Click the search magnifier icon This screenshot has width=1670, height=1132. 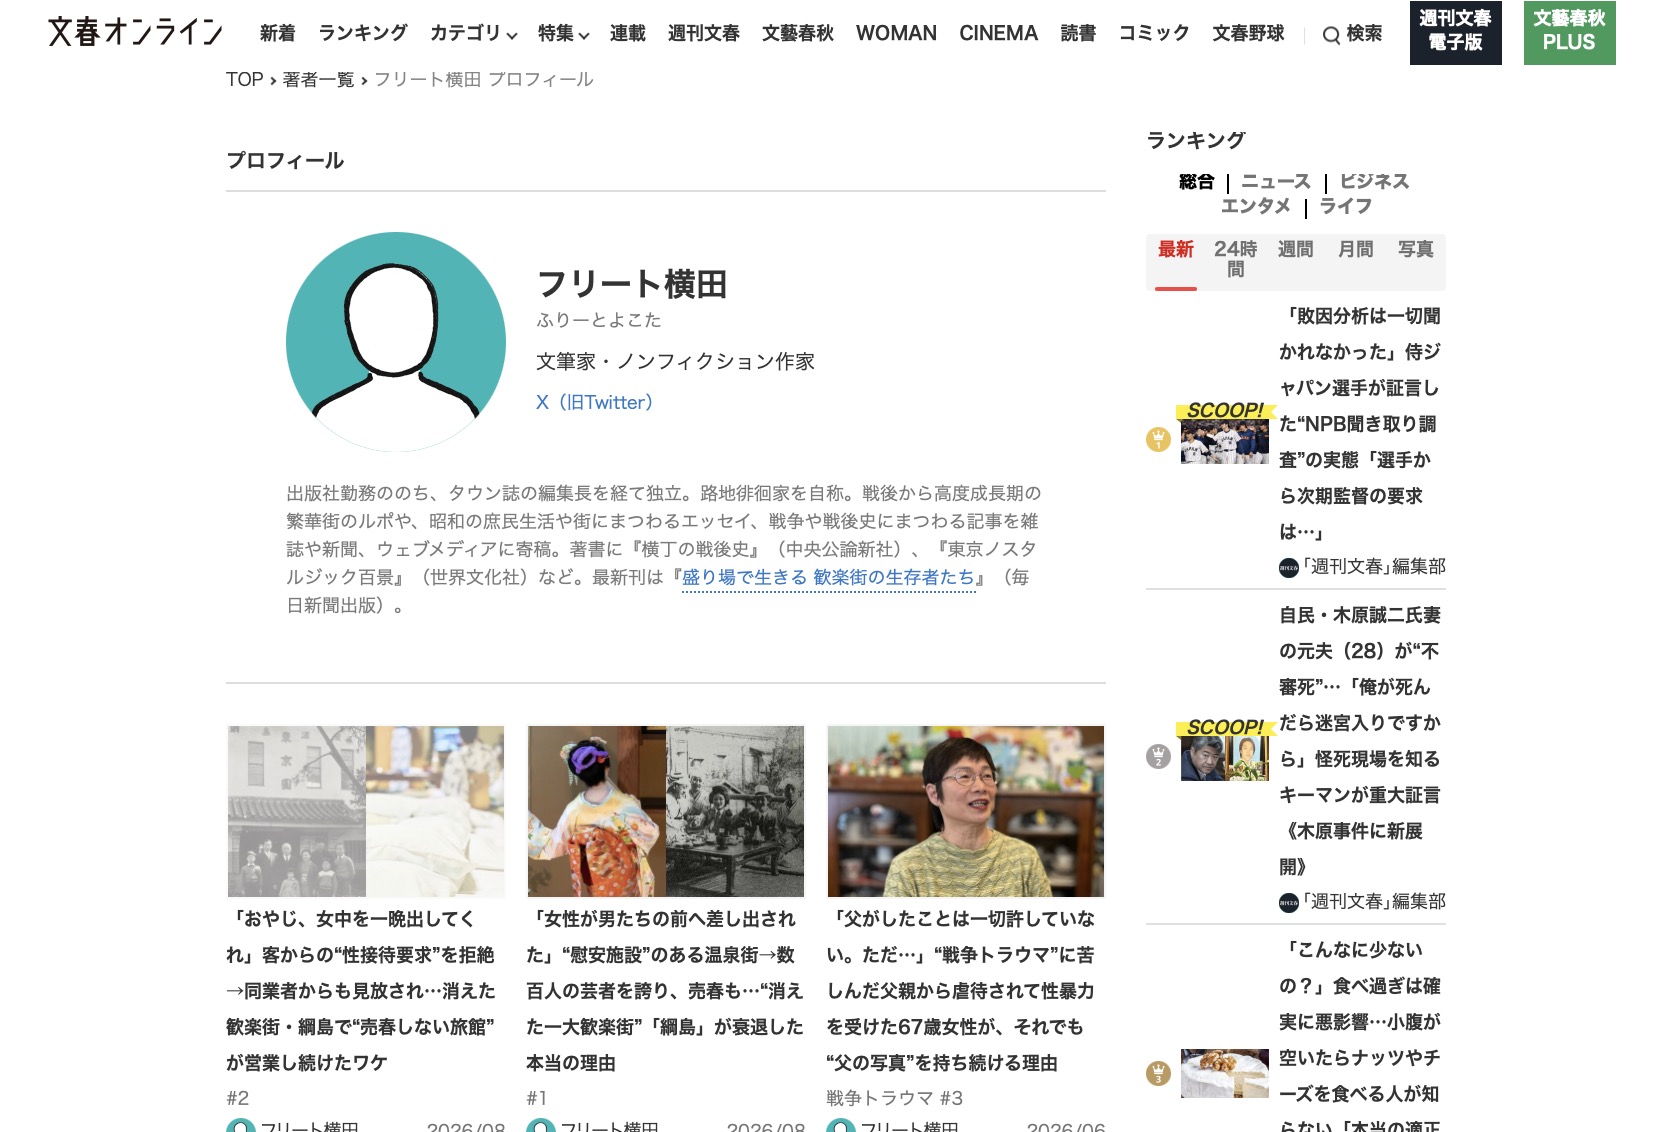pos(1331,35)
